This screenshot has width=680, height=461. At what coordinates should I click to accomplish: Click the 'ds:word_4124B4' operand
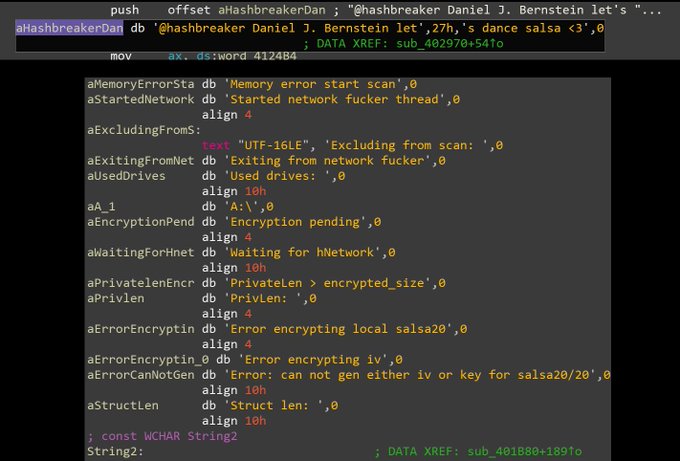point(246,56)
